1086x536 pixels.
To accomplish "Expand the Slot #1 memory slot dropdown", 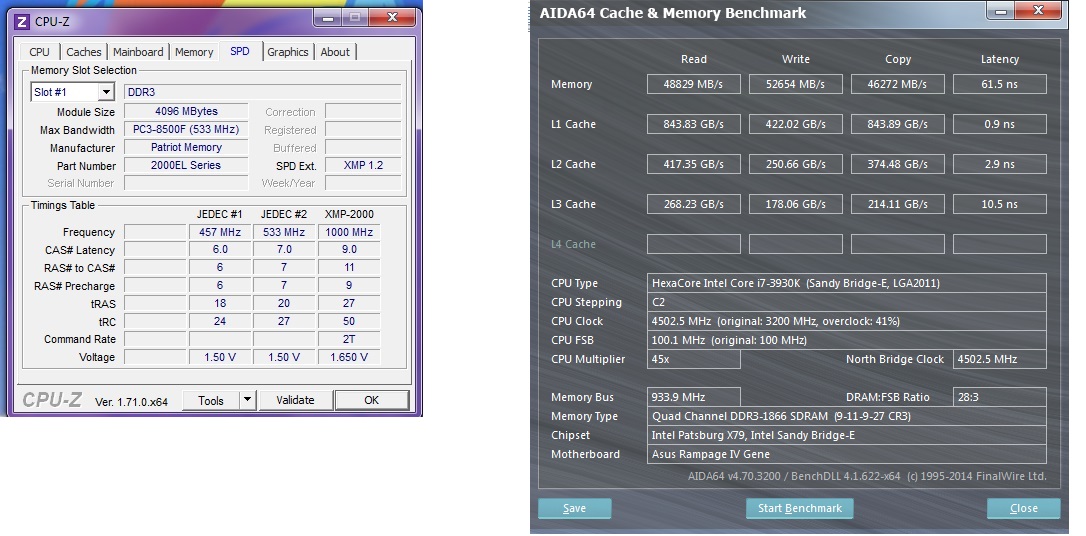I will point(106,92).
